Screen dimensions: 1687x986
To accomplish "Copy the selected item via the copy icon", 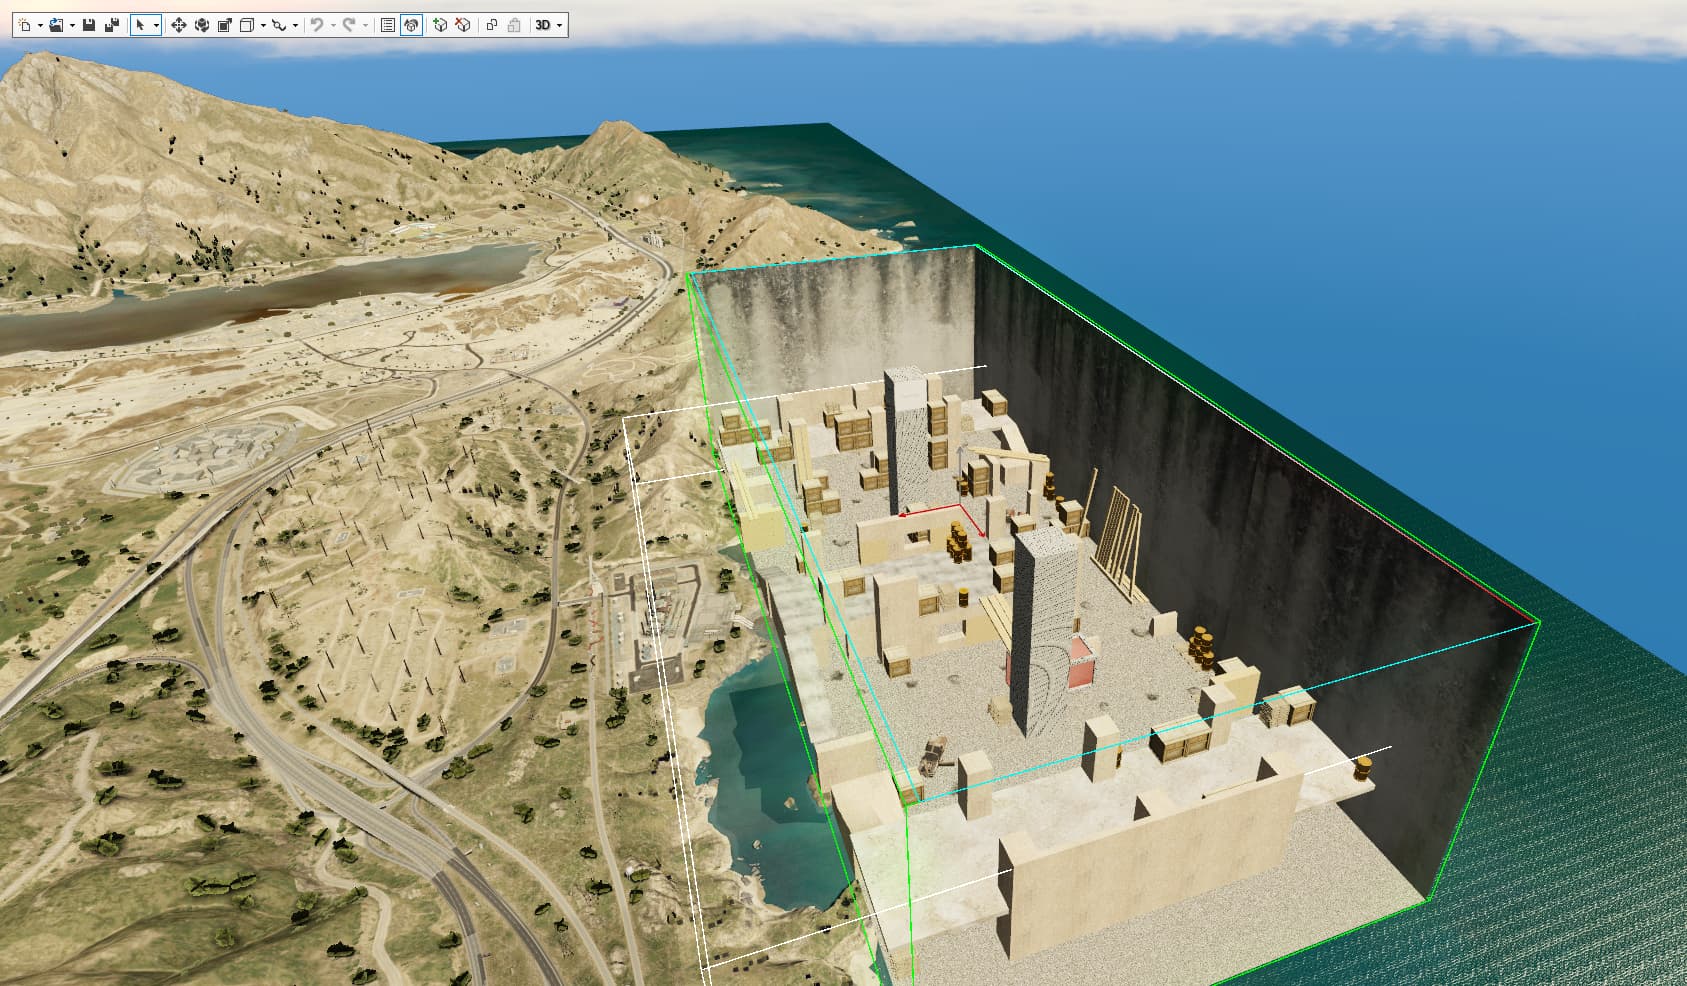I will pos(492,25).
